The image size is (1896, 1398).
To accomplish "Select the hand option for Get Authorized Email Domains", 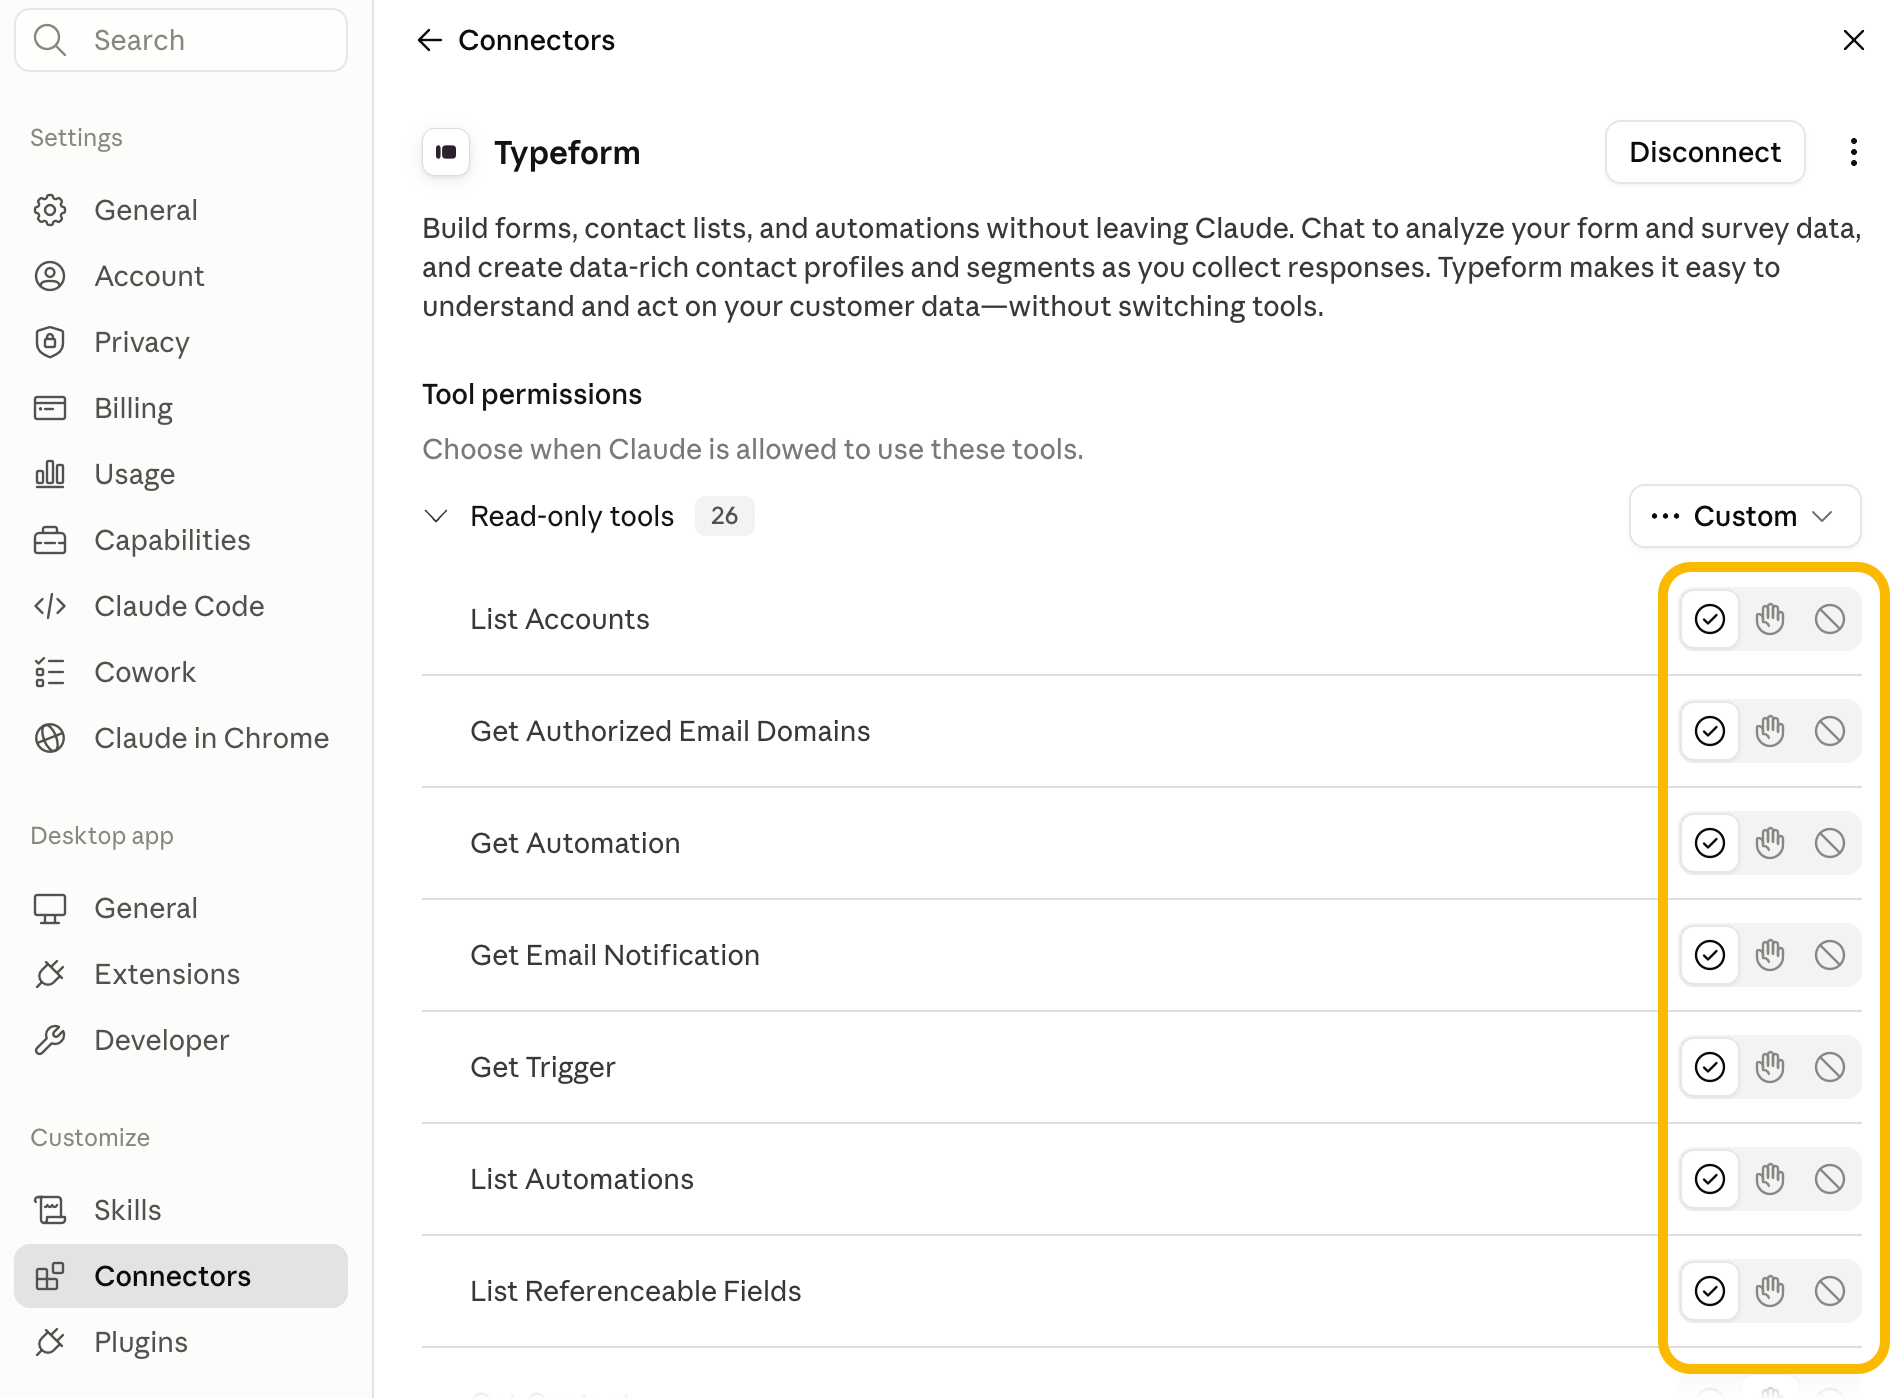I will tap(1770, 731).
